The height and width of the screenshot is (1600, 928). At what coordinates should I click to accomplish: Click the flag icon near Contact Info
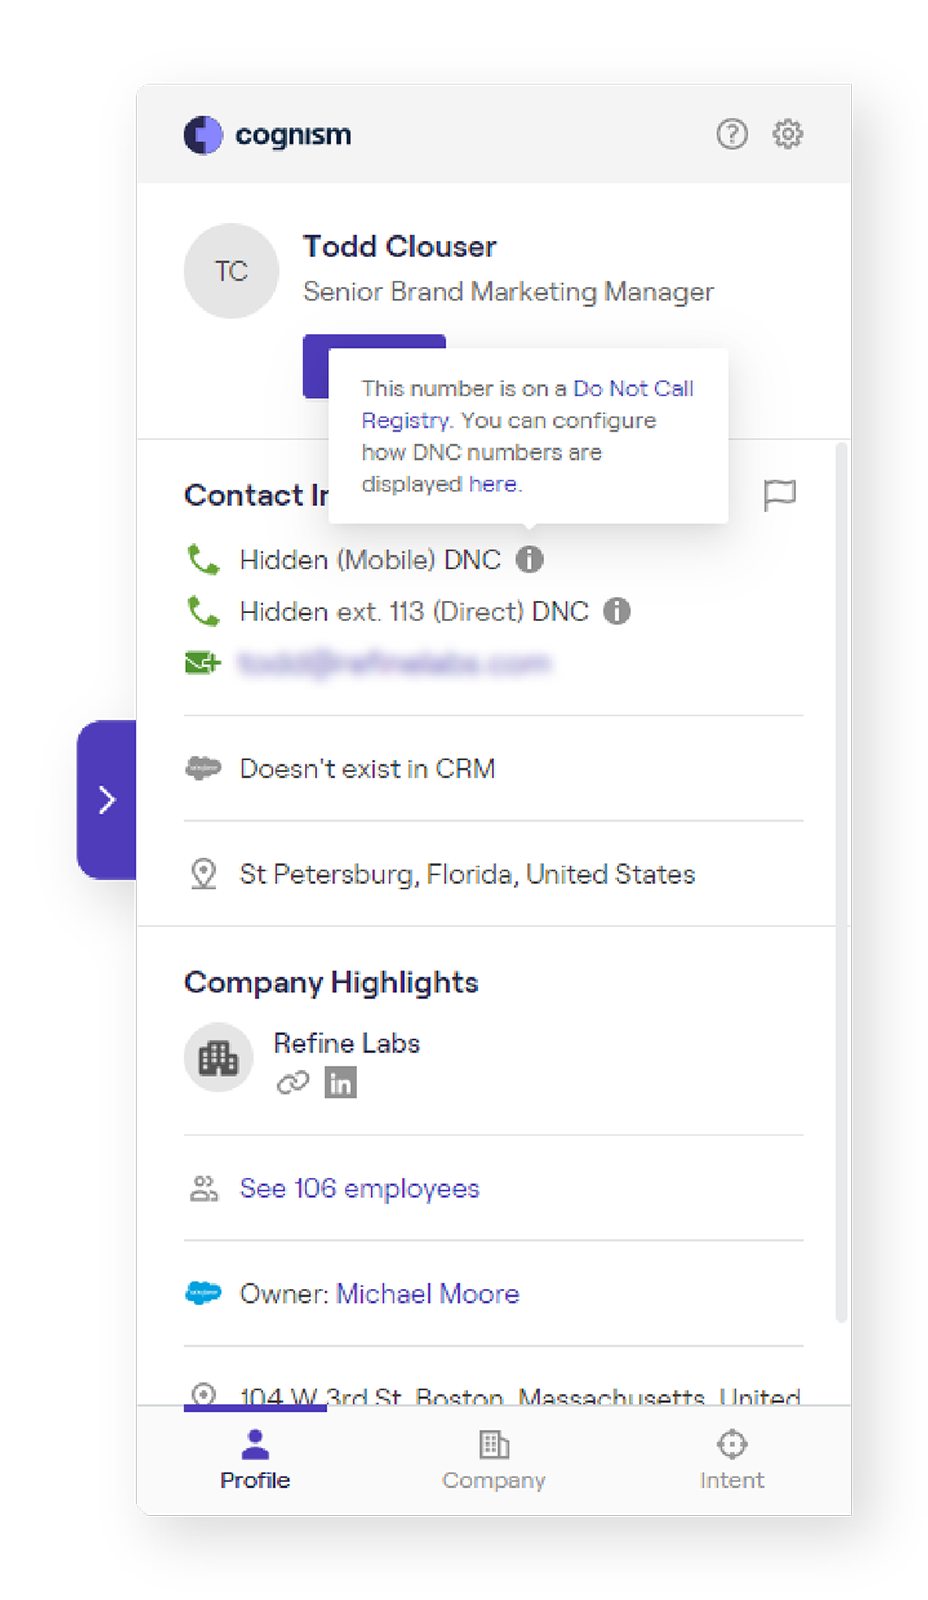tap(781, 495)
